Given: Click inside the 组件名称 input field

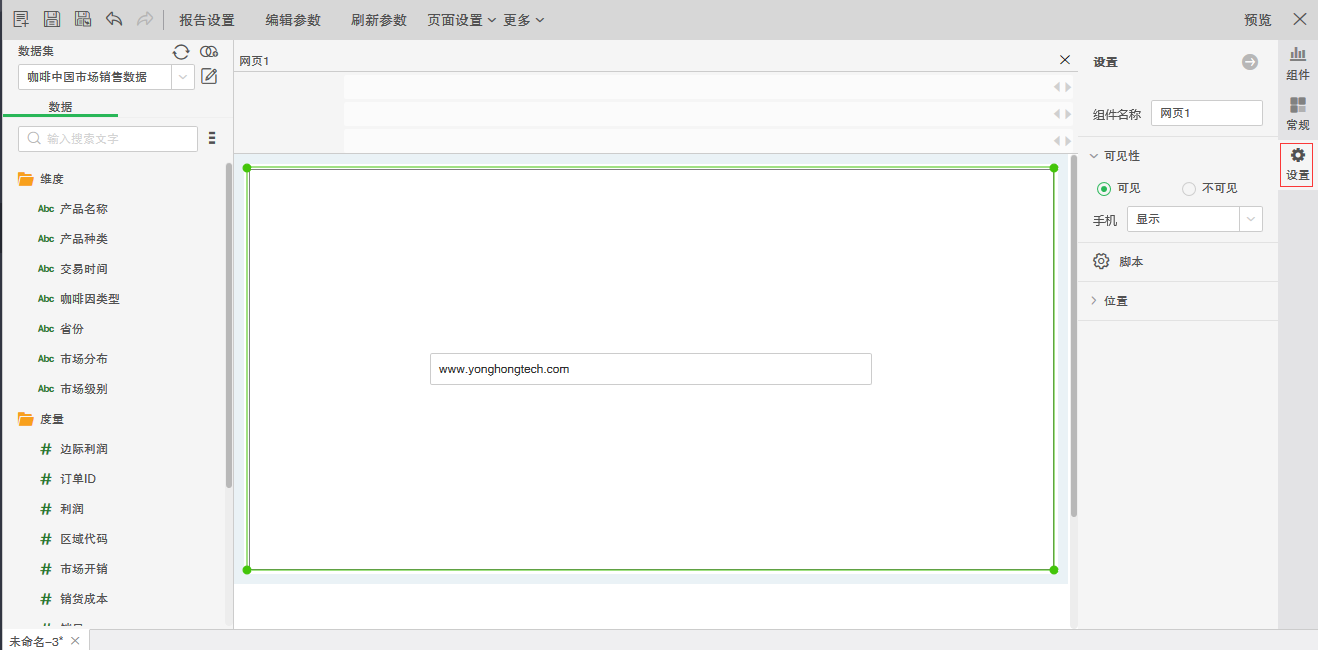Looking at the screenshot, I should click(x=1206, y=112).
